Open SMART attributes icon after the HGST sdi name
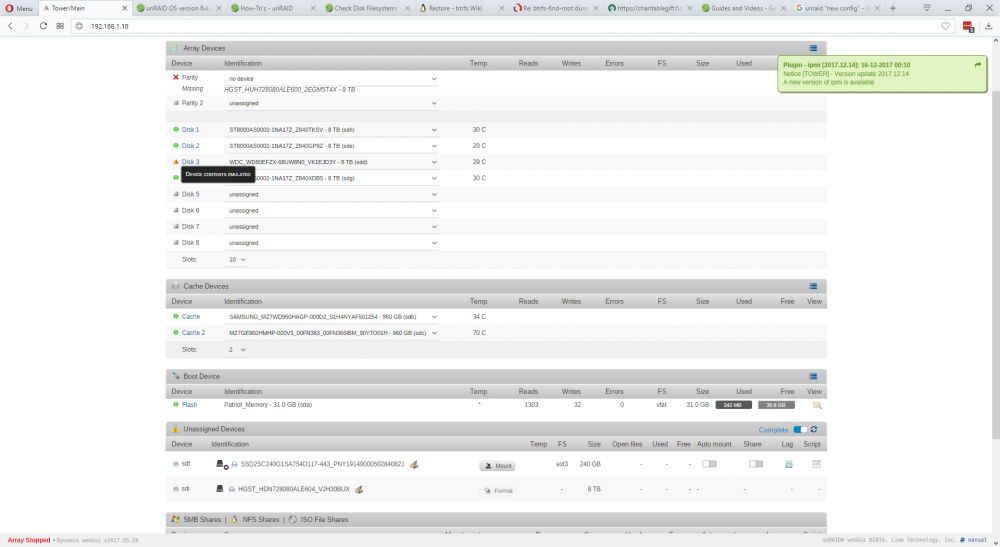The image size is (1000, 547). [x=359, y=489]
